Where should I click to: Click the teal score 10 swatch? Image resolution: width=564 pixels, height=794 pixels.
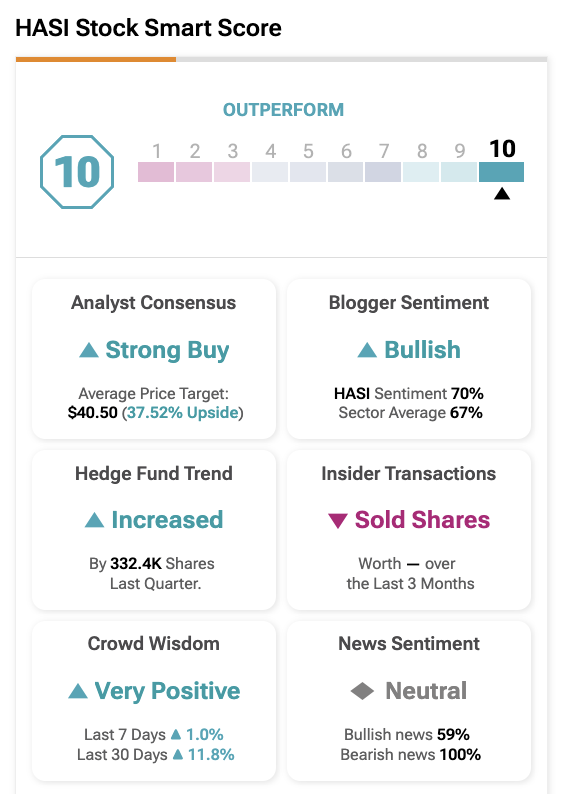pos(501,172)
